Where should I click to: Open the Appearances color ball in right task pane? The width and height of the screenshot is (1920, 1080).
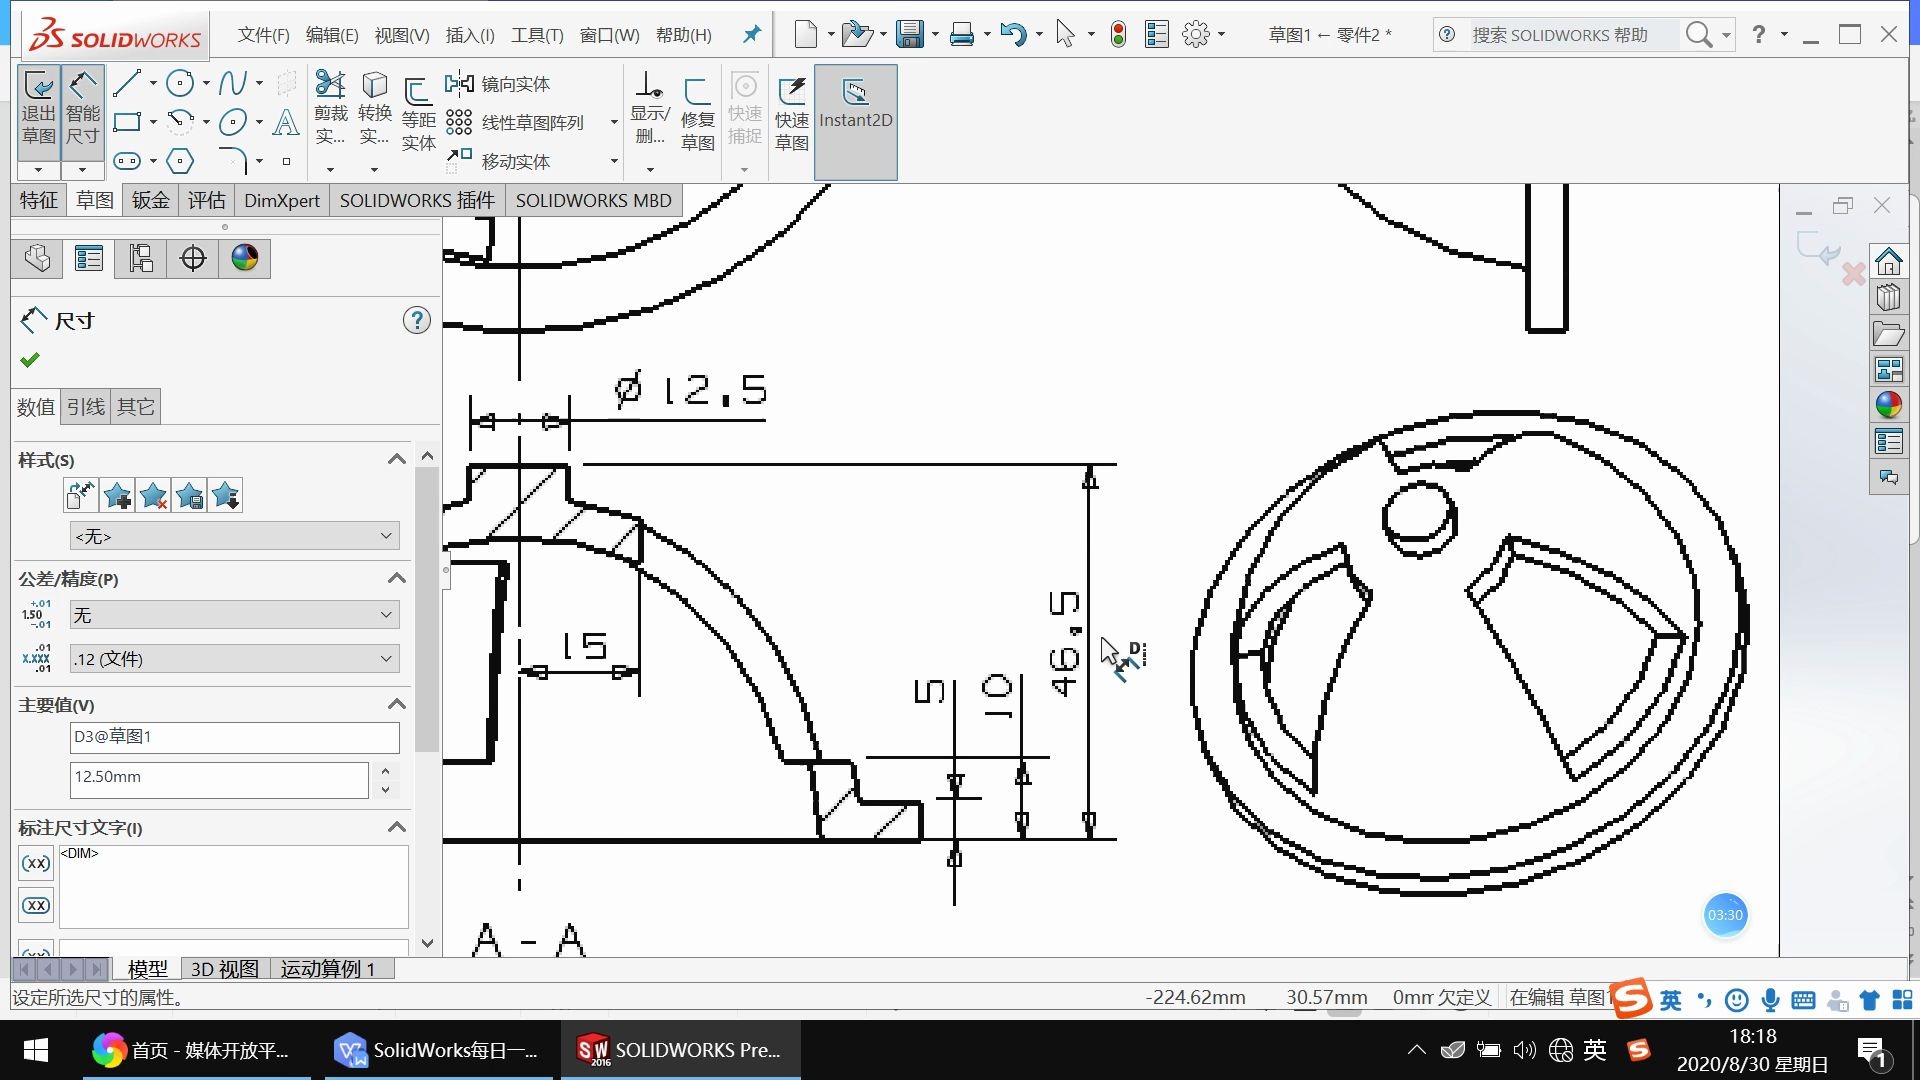tap(1888, 405)
